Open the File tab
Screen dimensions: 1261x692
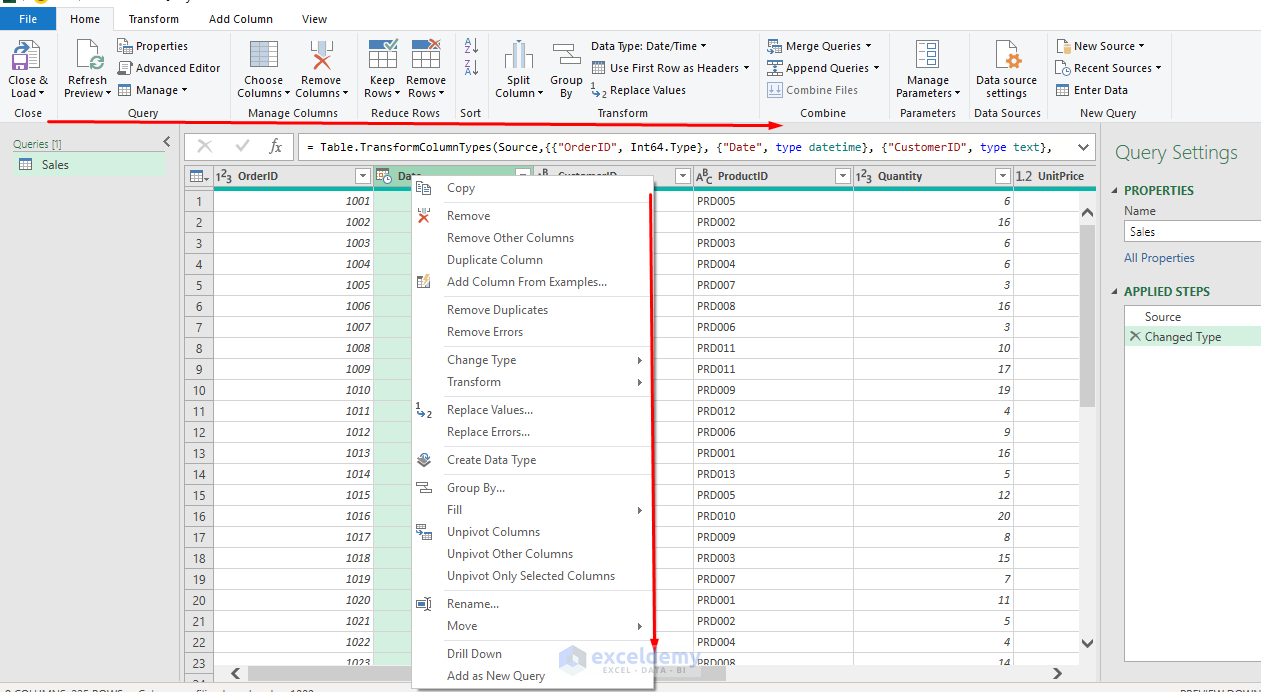click(28, 19)
